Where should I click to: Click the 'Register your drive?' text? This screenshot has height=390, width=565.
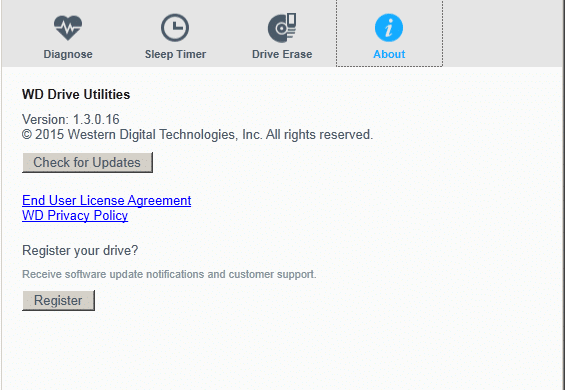[80, 250]
